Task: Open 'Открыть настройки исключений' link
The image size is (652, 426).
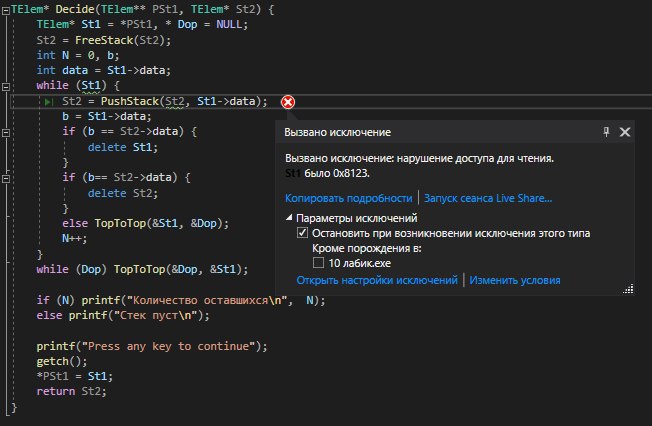Action: coord(377,280)
